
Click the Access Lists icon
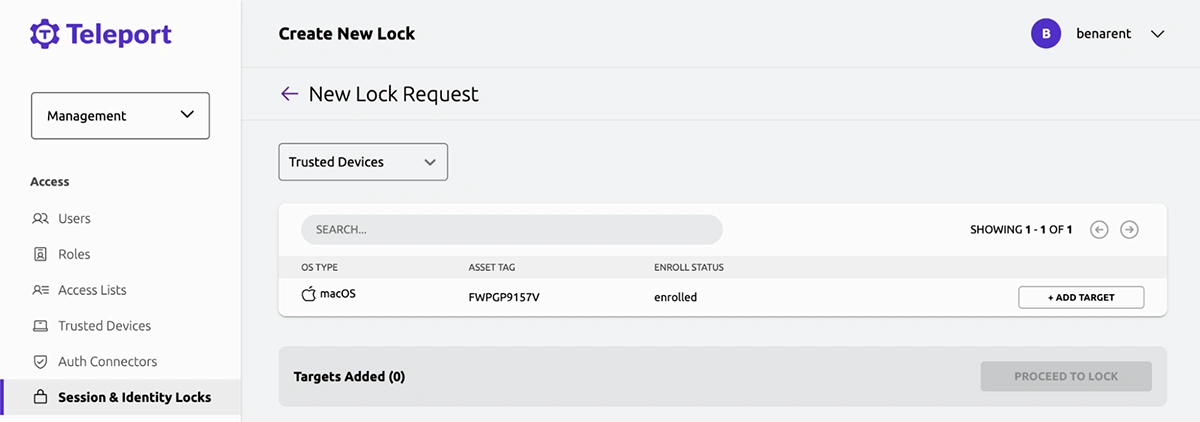41,290
